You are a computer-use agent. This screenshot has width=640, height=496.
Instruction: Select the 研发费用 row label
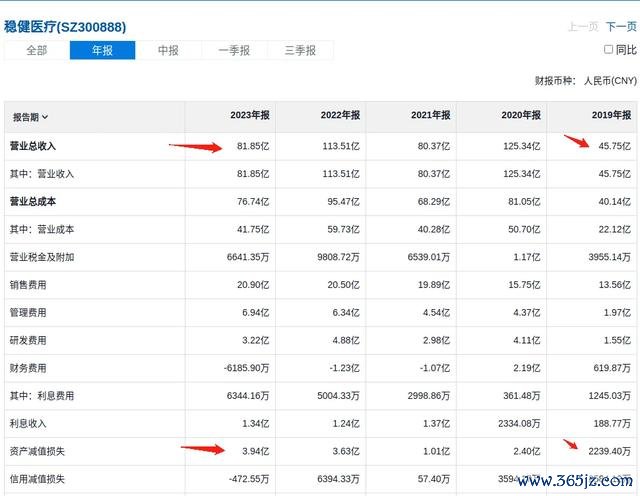pyautogui.click(x=28, y=340)
